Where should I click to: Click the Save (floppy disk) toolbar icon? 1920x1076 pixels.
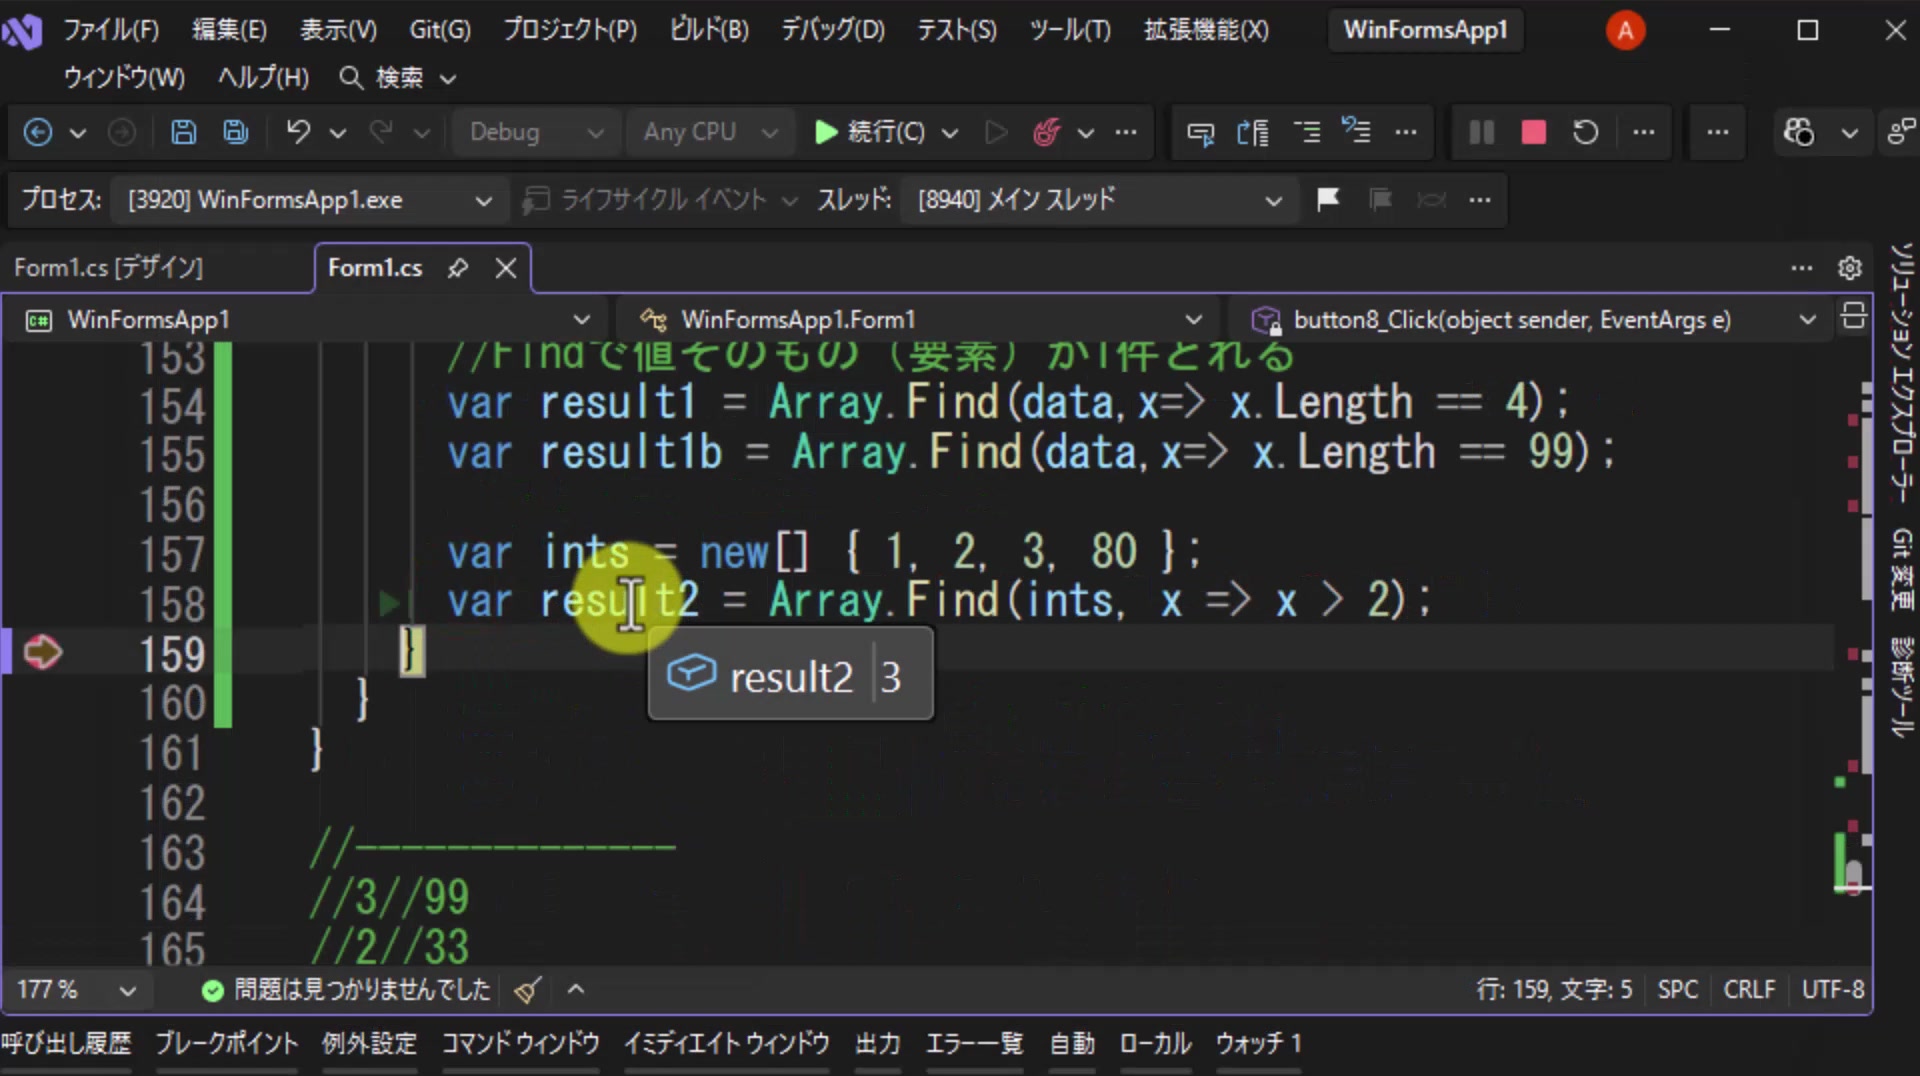(183, 132)
